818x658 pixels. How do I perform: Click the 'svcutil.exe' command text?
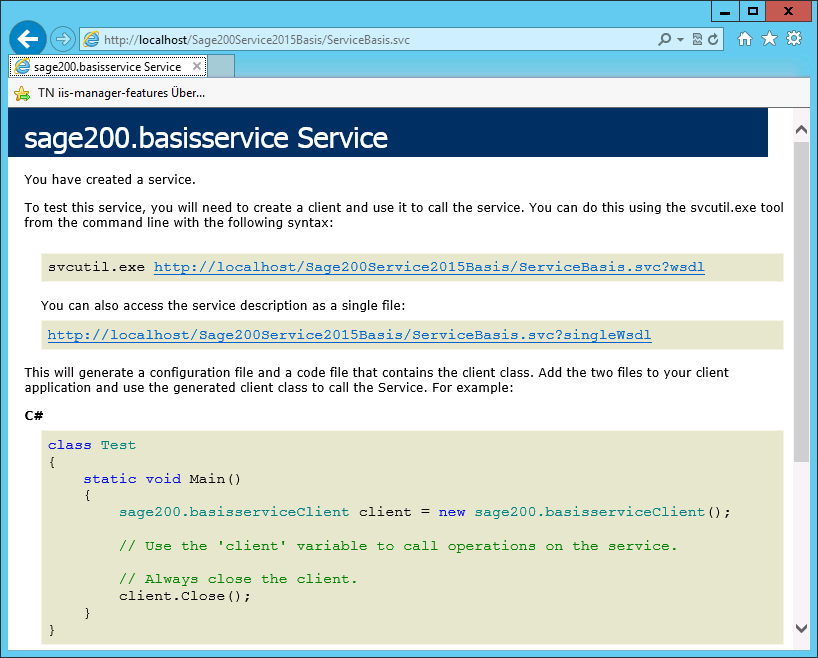click(96, 267)
